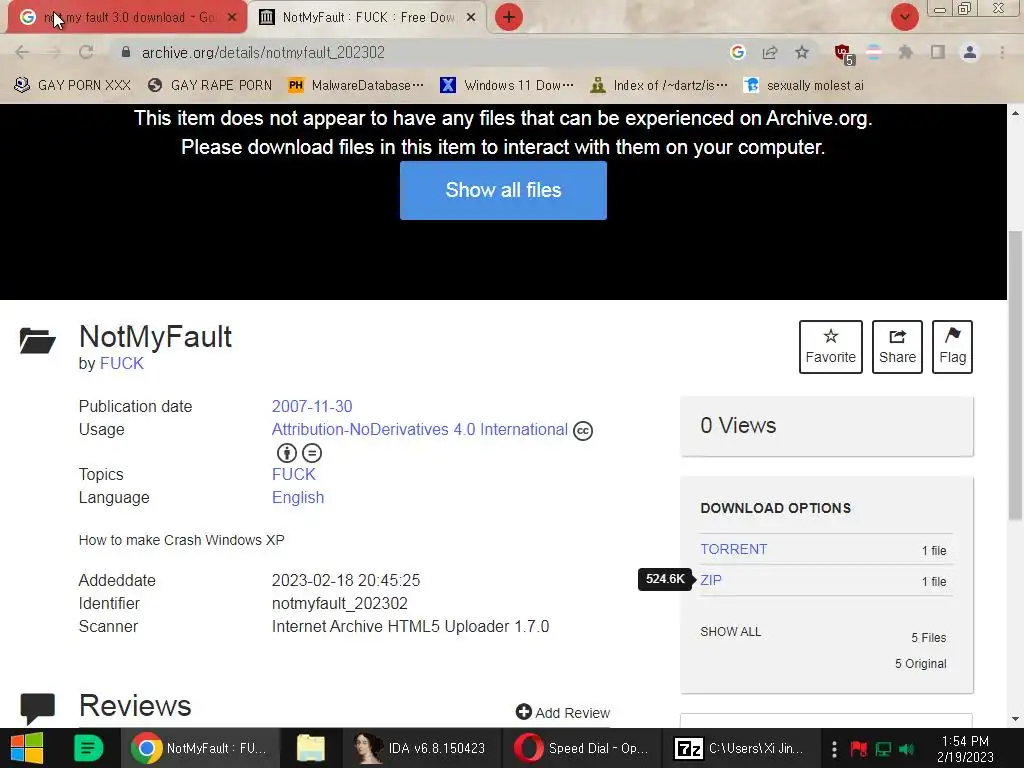Open the Windows Start menu
1024x768 pixels.
[26, 748]
